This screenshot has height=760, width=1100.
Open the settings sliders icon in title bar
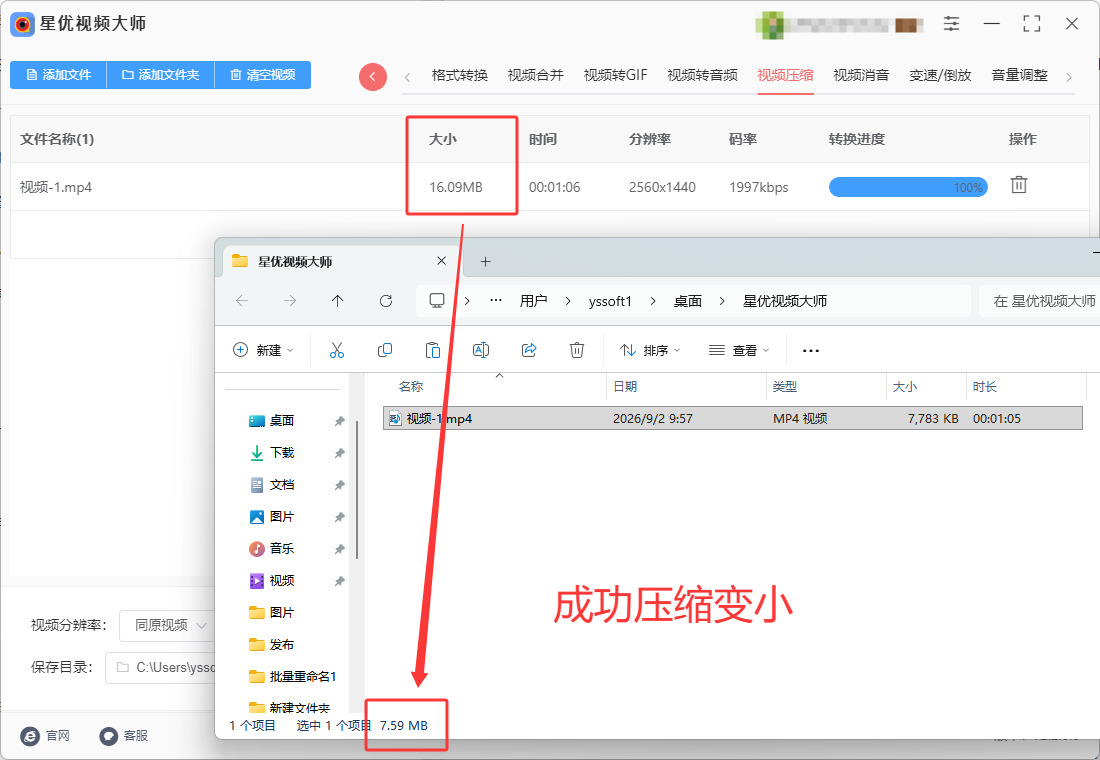coord(951,23)
